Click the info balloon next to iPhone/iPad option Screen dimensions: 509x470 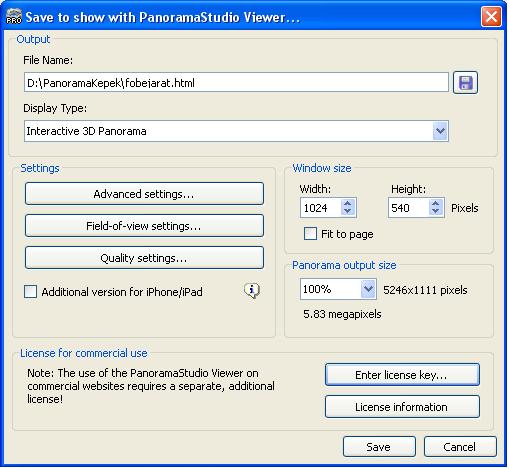pos(252,291)
